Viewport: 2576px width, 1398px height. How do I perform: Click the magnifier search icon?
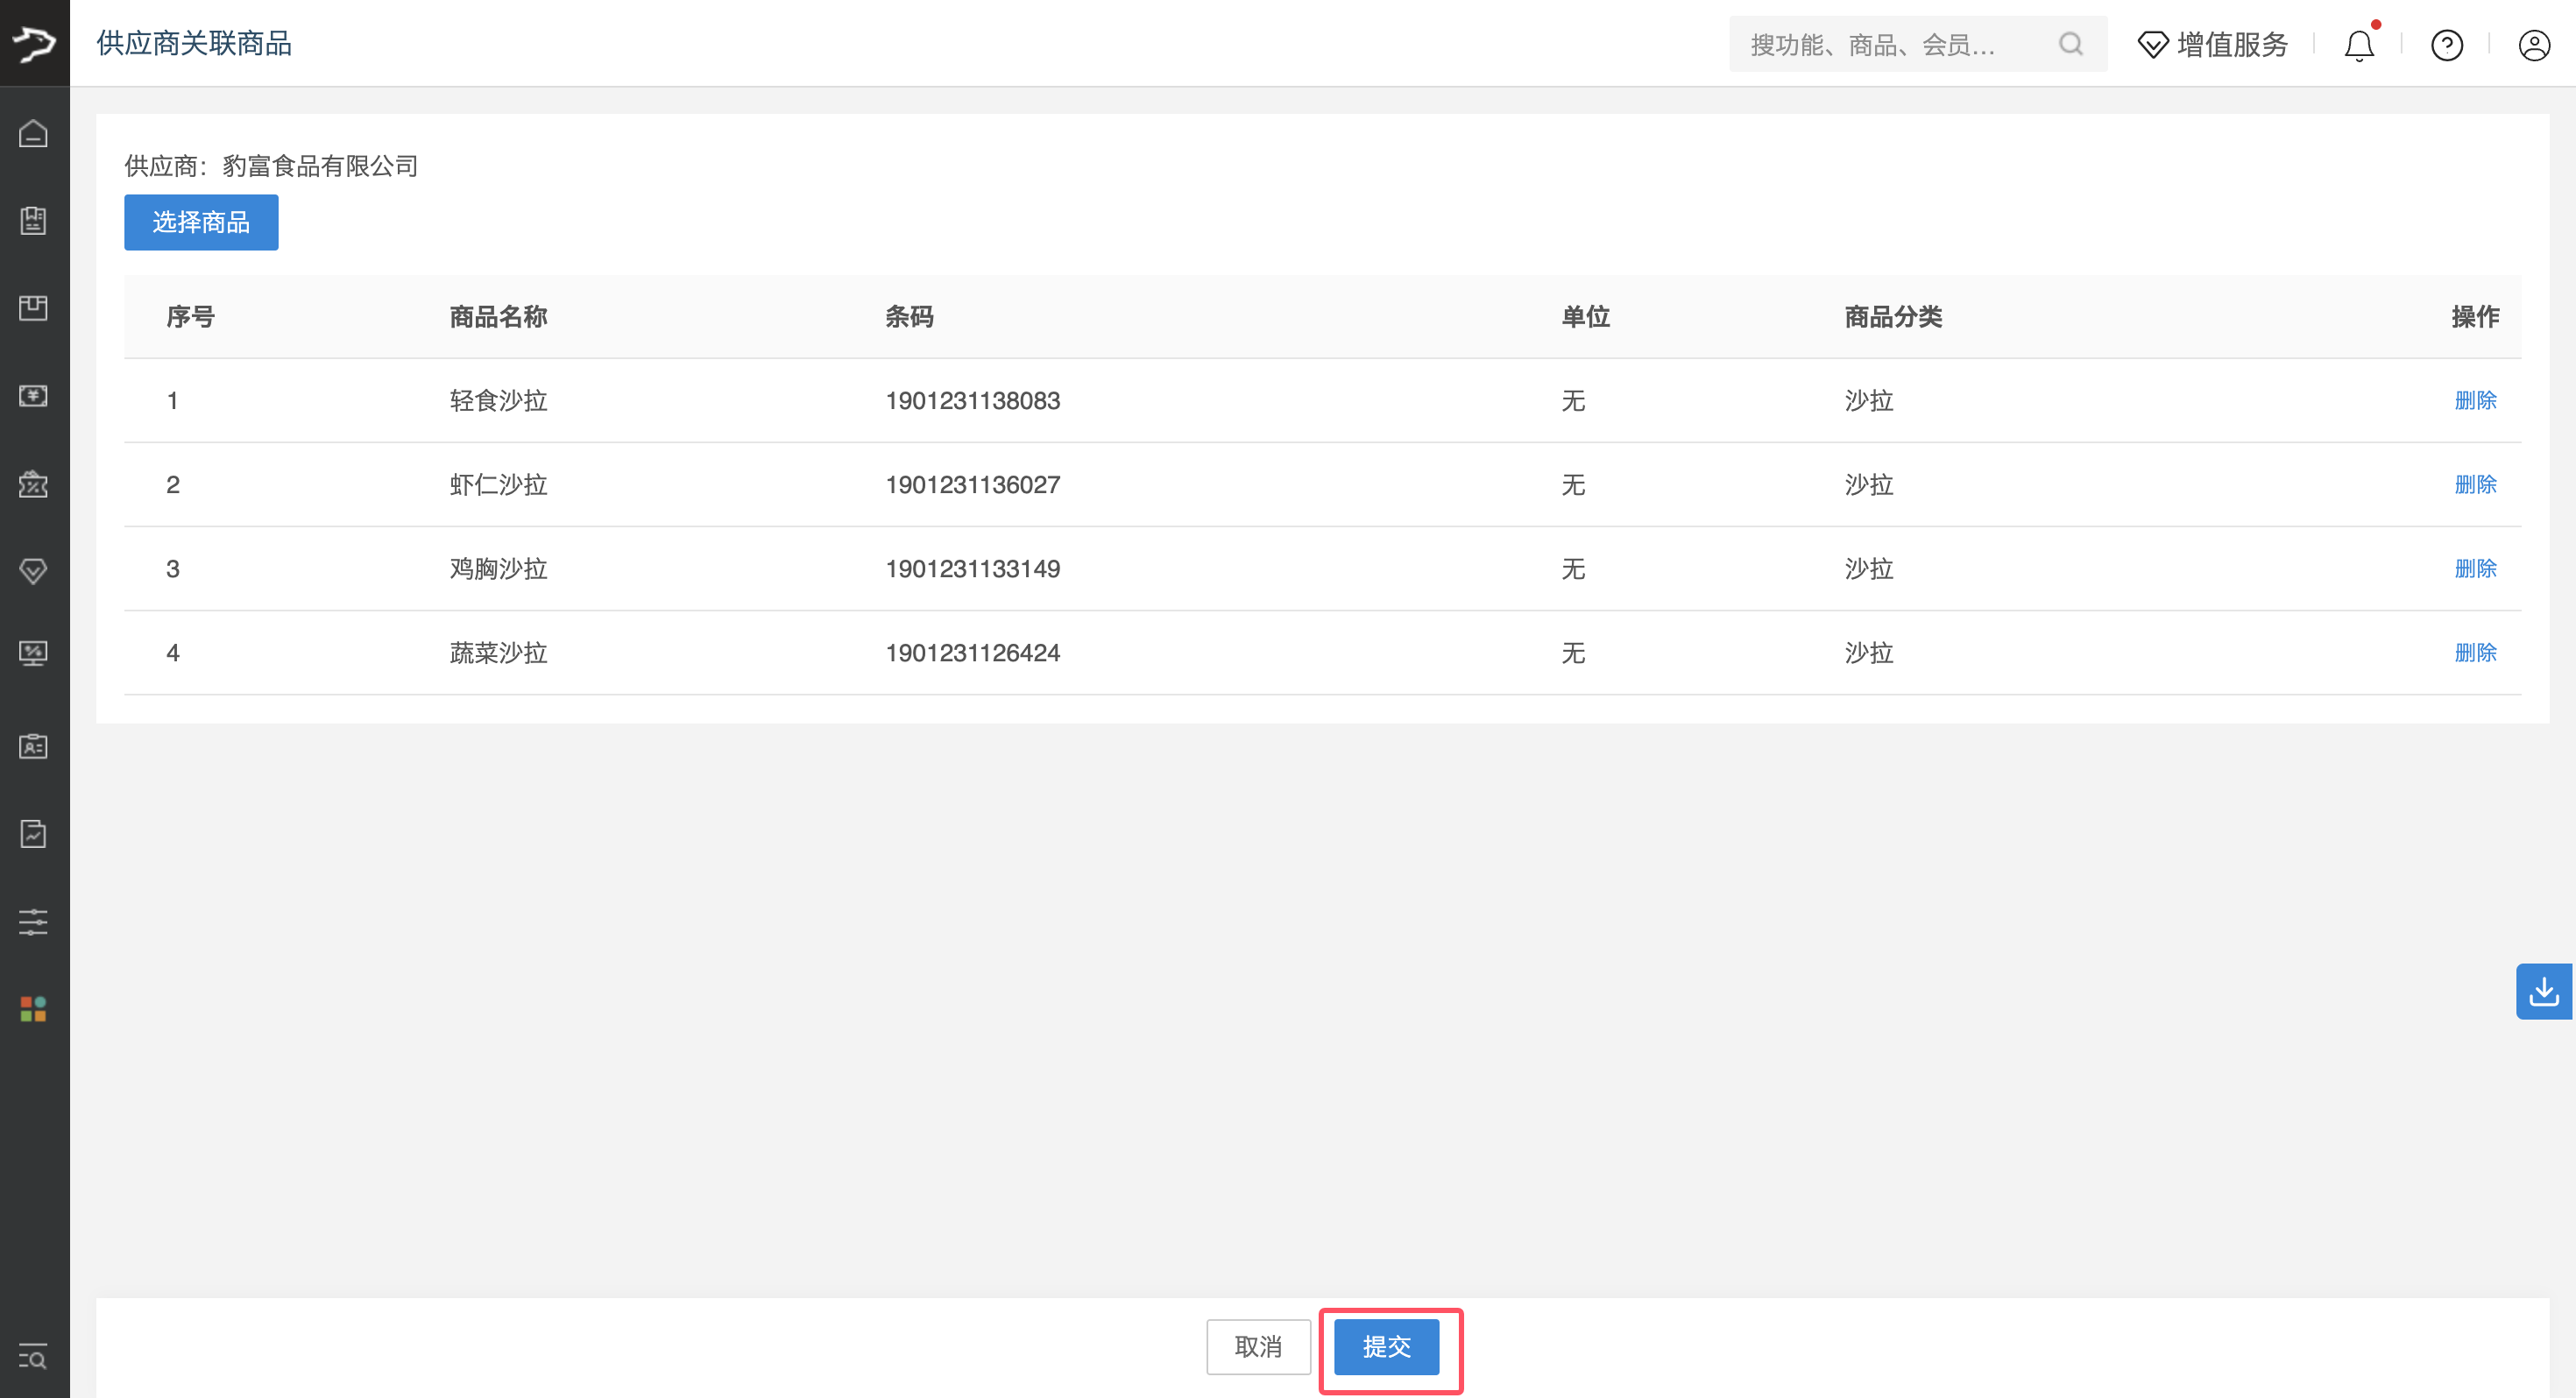pyautogui.click(x=2071, y=44)
